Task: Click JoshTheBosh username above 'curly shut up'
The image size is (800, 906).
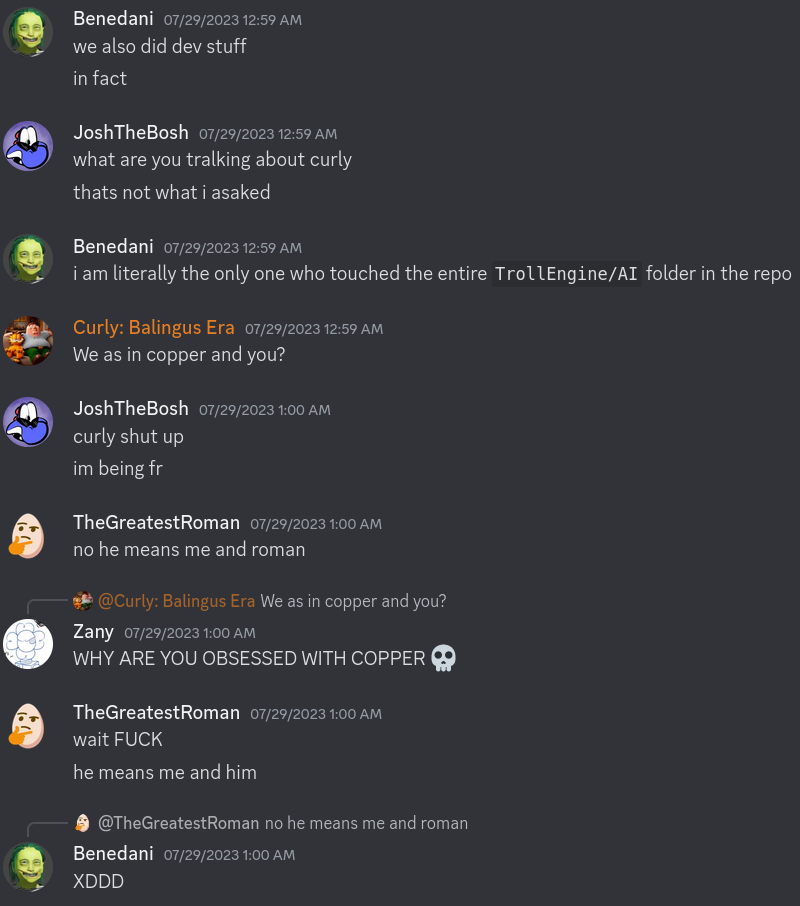Action: (x=131, y=409)
